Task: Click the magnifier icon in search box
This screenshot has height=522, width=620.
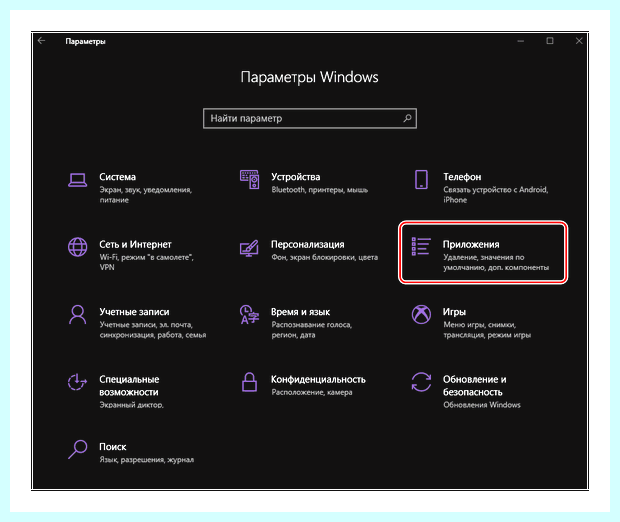Action: (x=407, y=118)
